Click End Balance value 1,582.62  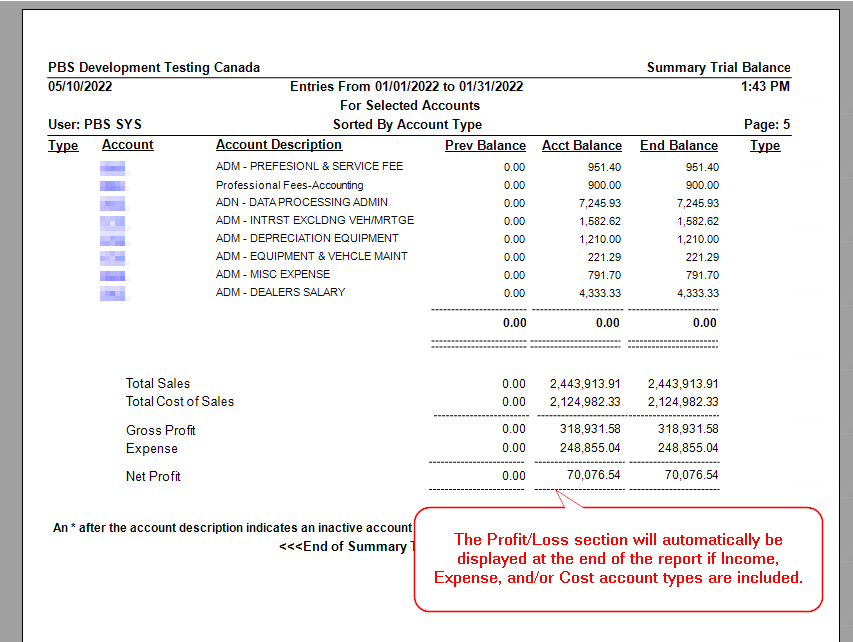click(697, 221)
